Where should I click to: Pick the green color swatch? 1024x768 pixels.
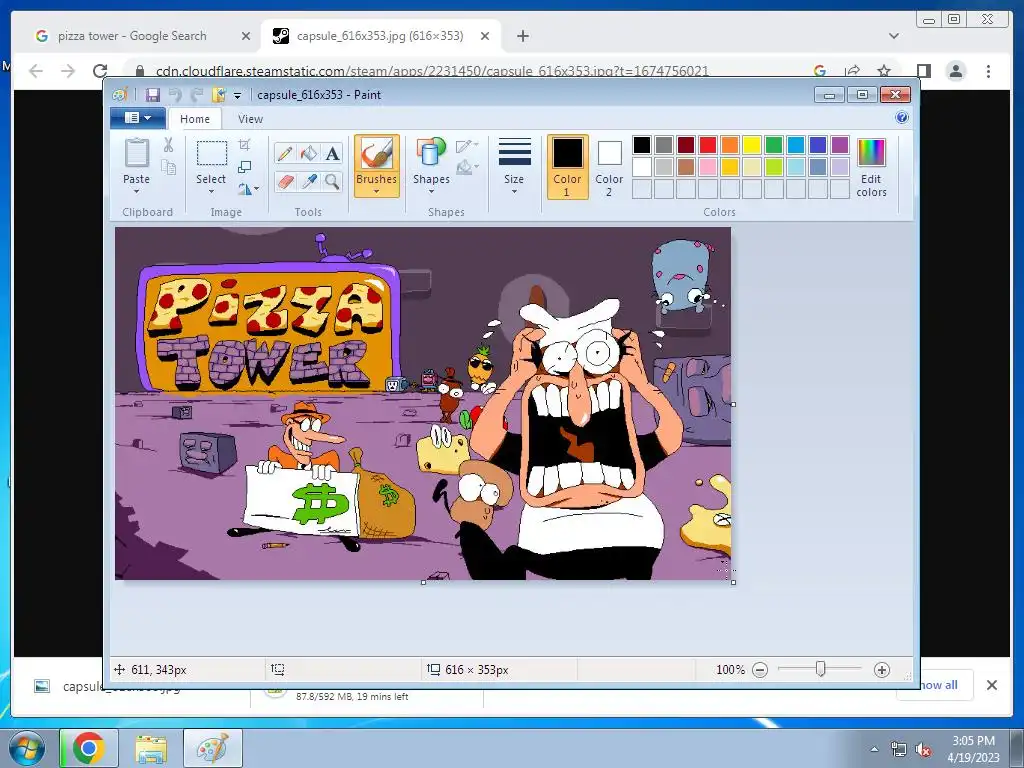(774, 144)
